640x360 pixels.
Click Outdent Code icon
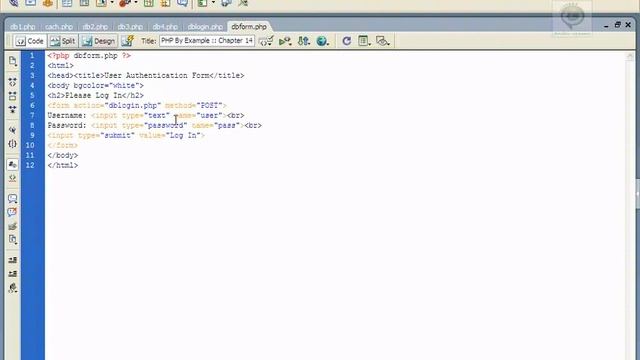click(13, 274)
